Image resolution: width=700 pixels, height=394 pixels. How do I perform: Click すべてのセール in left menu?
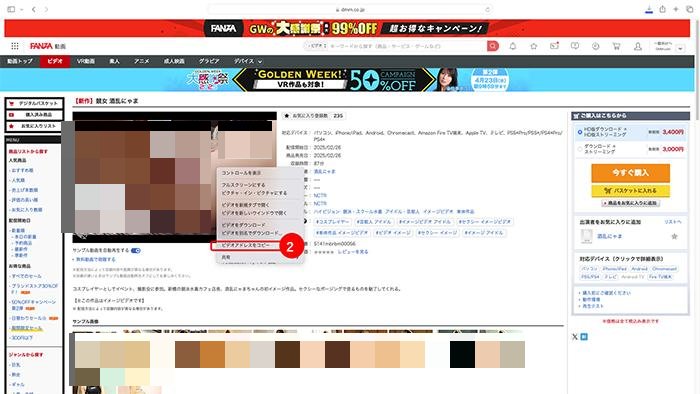(27, 276)
